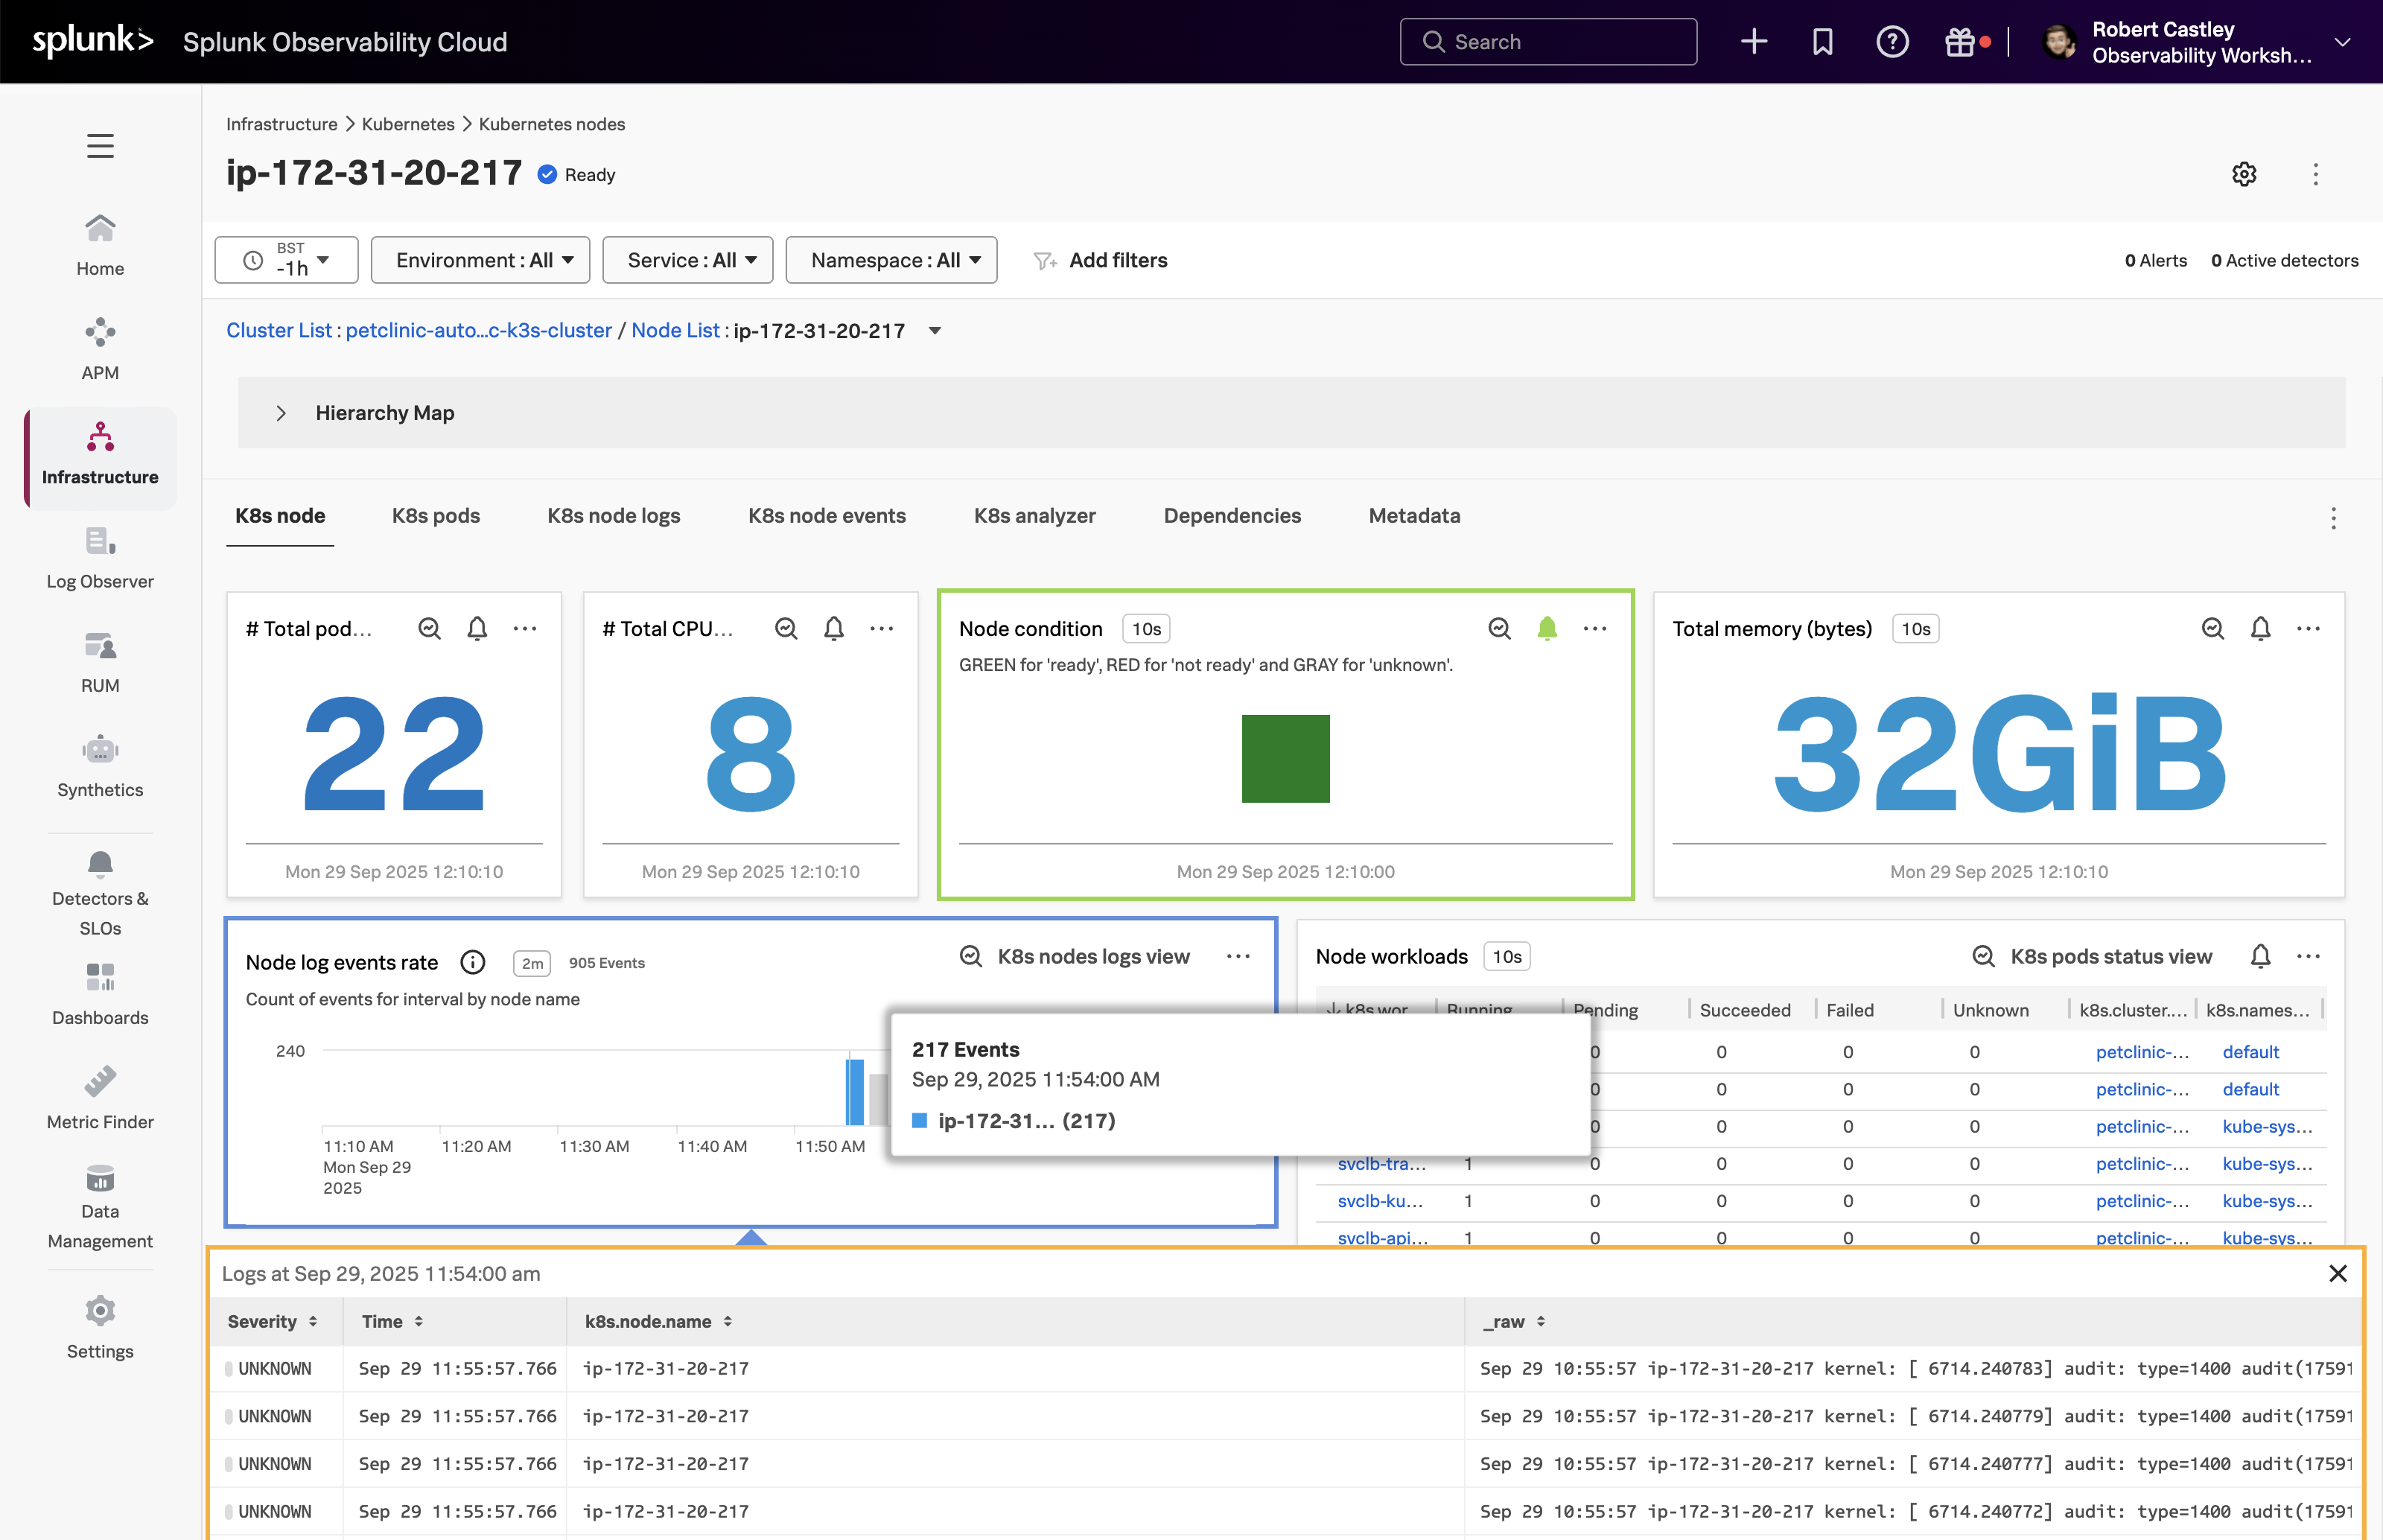Open the -1h time range picker

coord(286,260)
